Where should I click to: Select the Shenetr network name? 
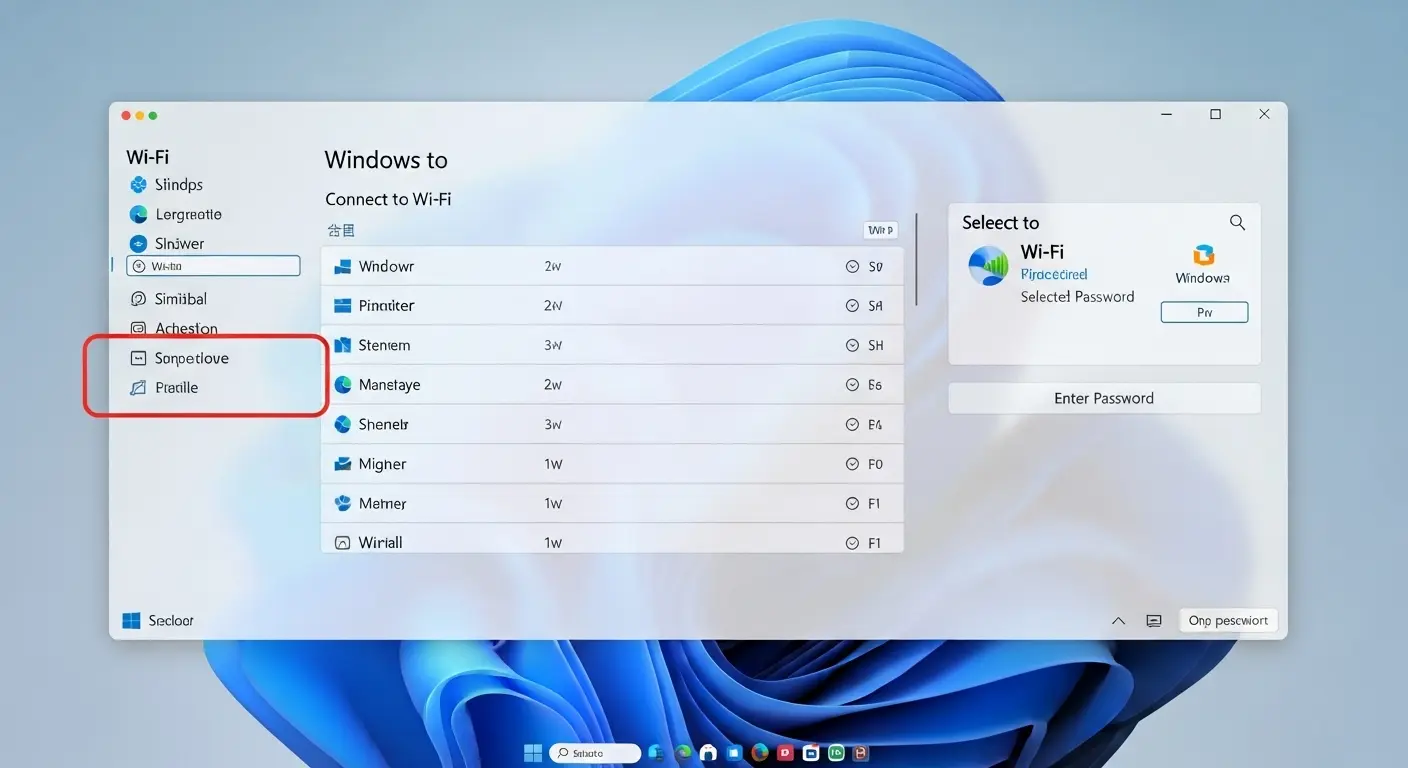tap(384, 425)
